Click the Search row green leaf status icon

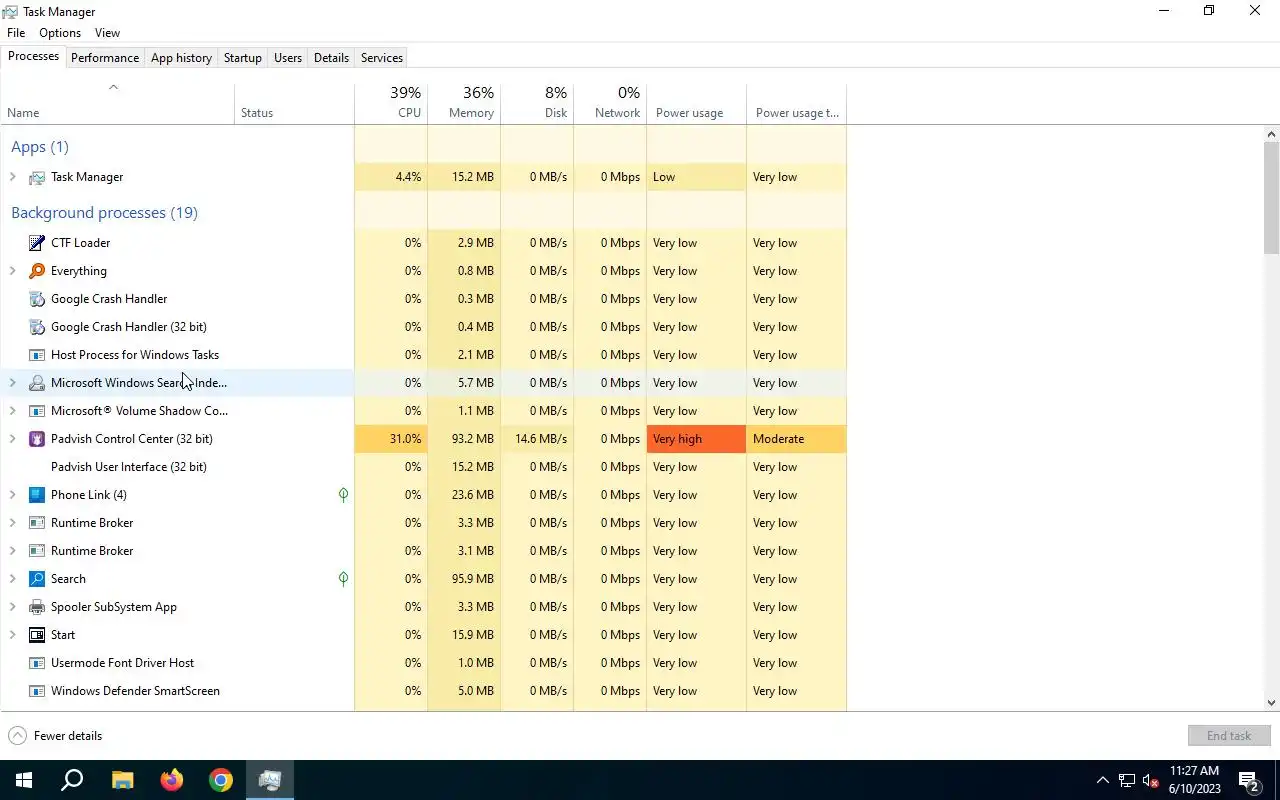pos(343,579)
